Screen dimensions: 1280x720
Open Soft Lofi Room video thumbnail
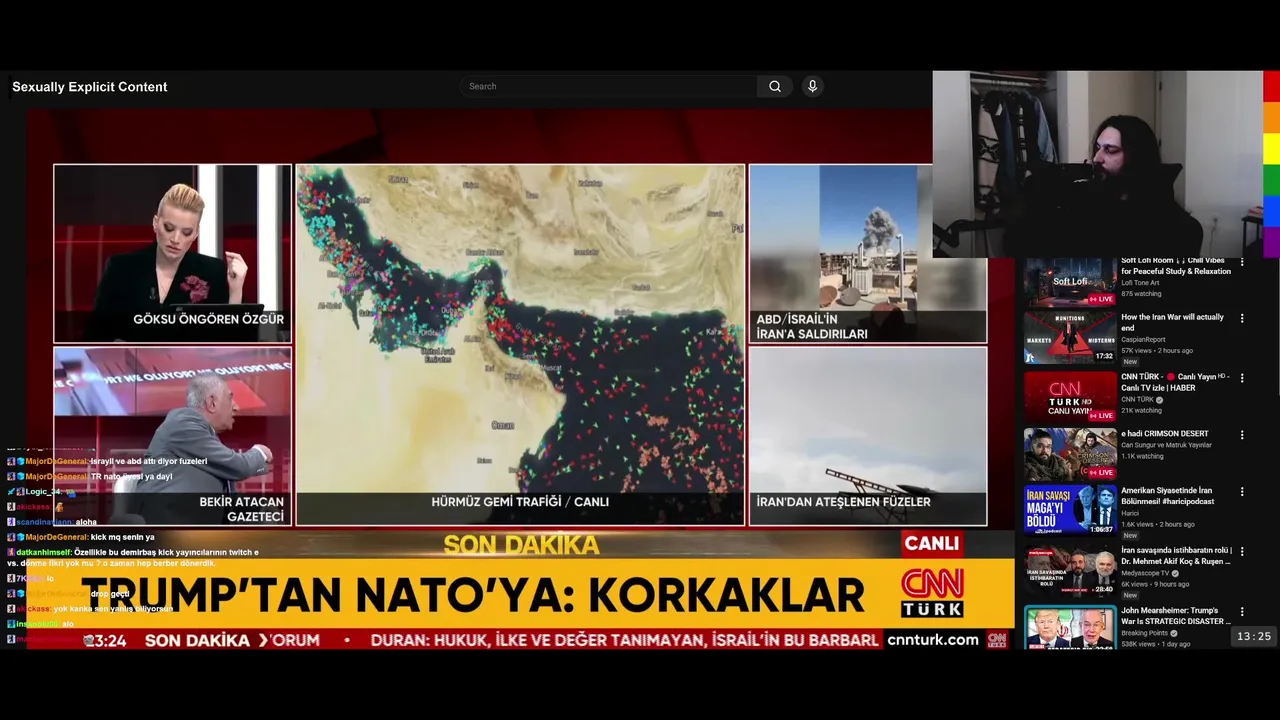click(x=1070, y=281)
